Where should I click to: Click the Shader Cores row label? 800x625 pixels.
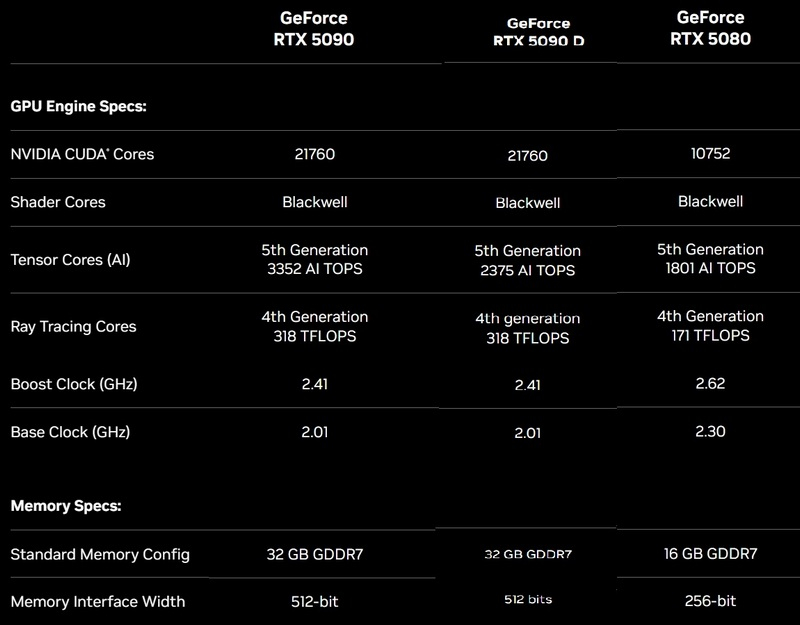[x=57, y=202]
